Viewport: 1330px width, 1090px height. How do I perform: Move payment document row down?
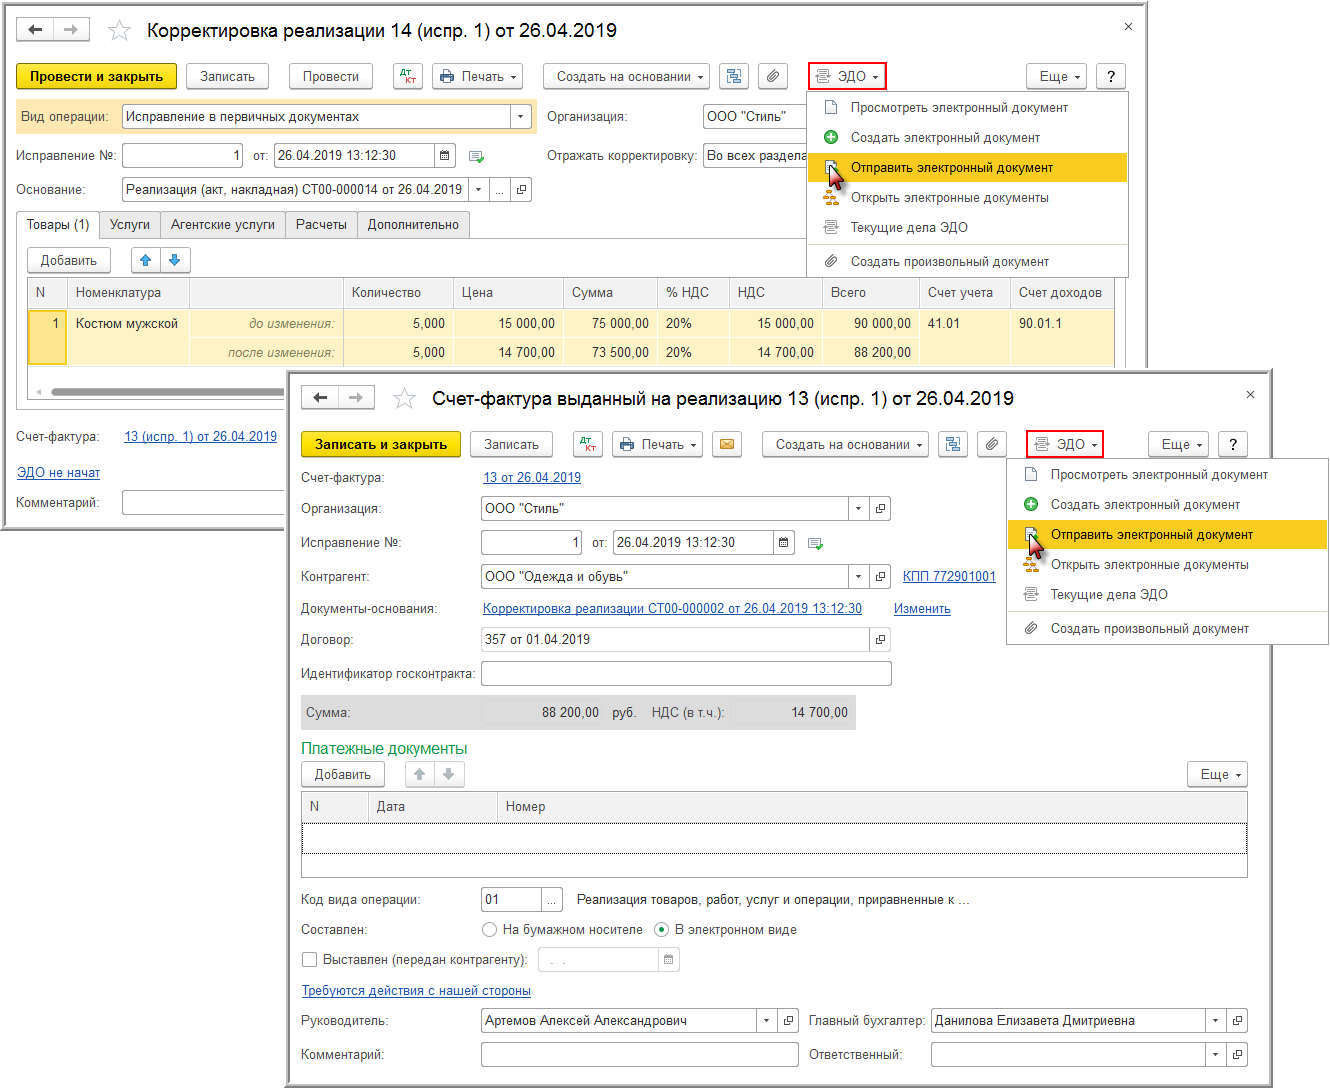point(449,774)
